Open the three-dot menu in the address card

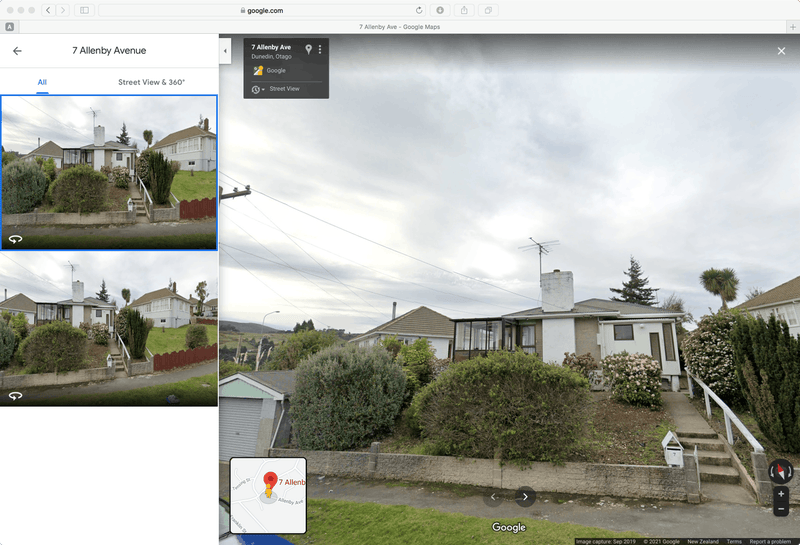(x=320, y=49)
